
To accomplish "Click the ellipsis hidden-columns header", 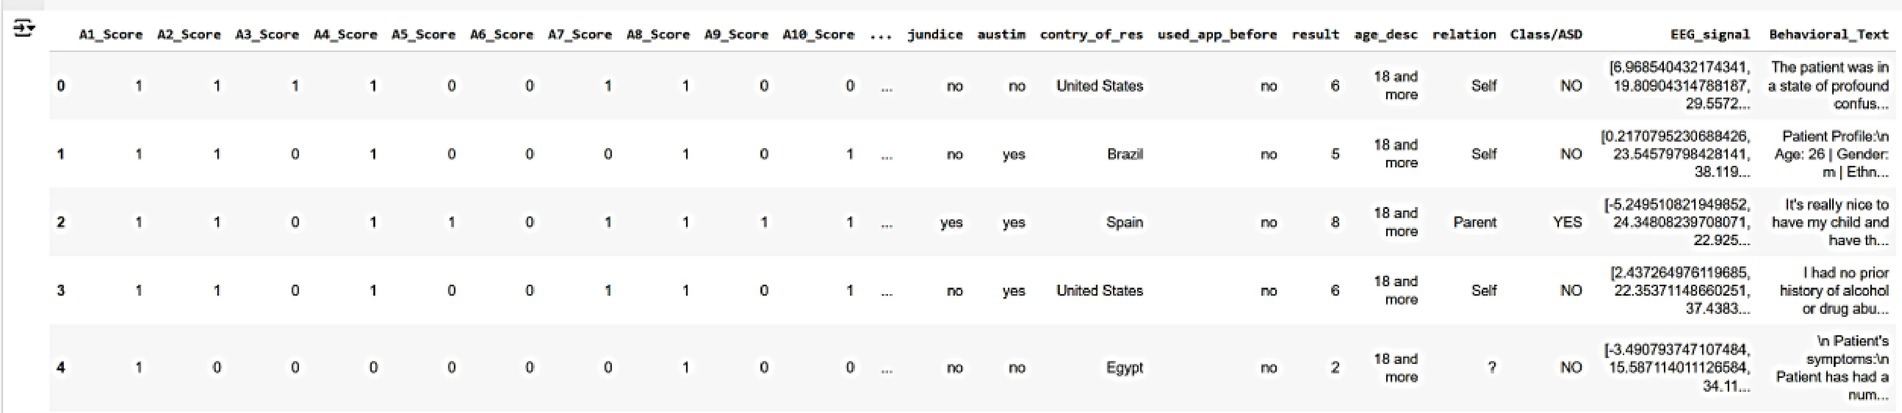I will click(x=880, y=35).
